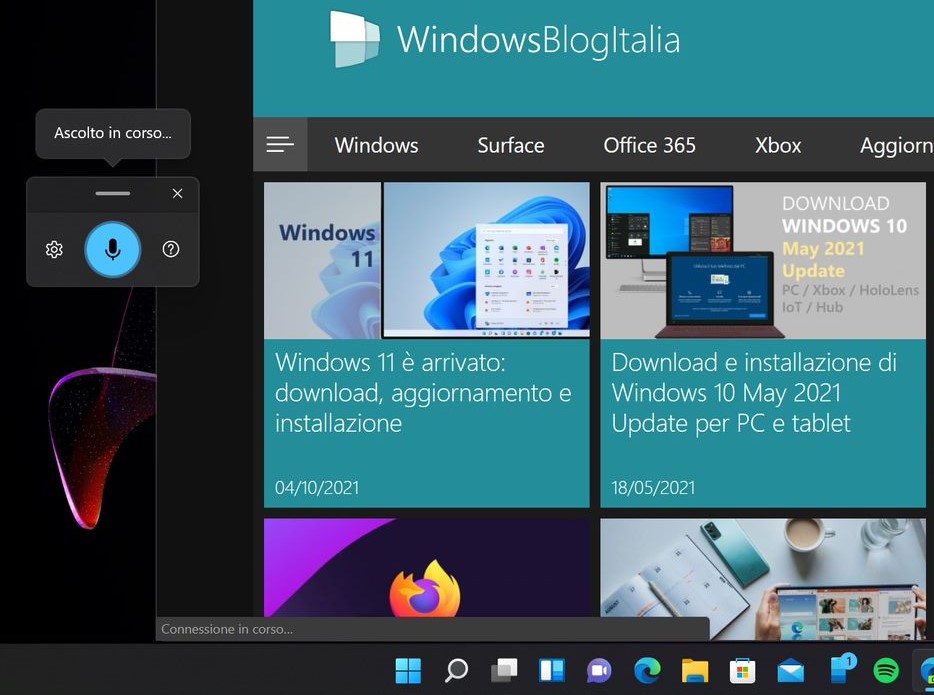Launch Teams Chat from taskbar
The height and width of the screenshot is (695, 934).
pyautogui.click(x=599, y=671)
